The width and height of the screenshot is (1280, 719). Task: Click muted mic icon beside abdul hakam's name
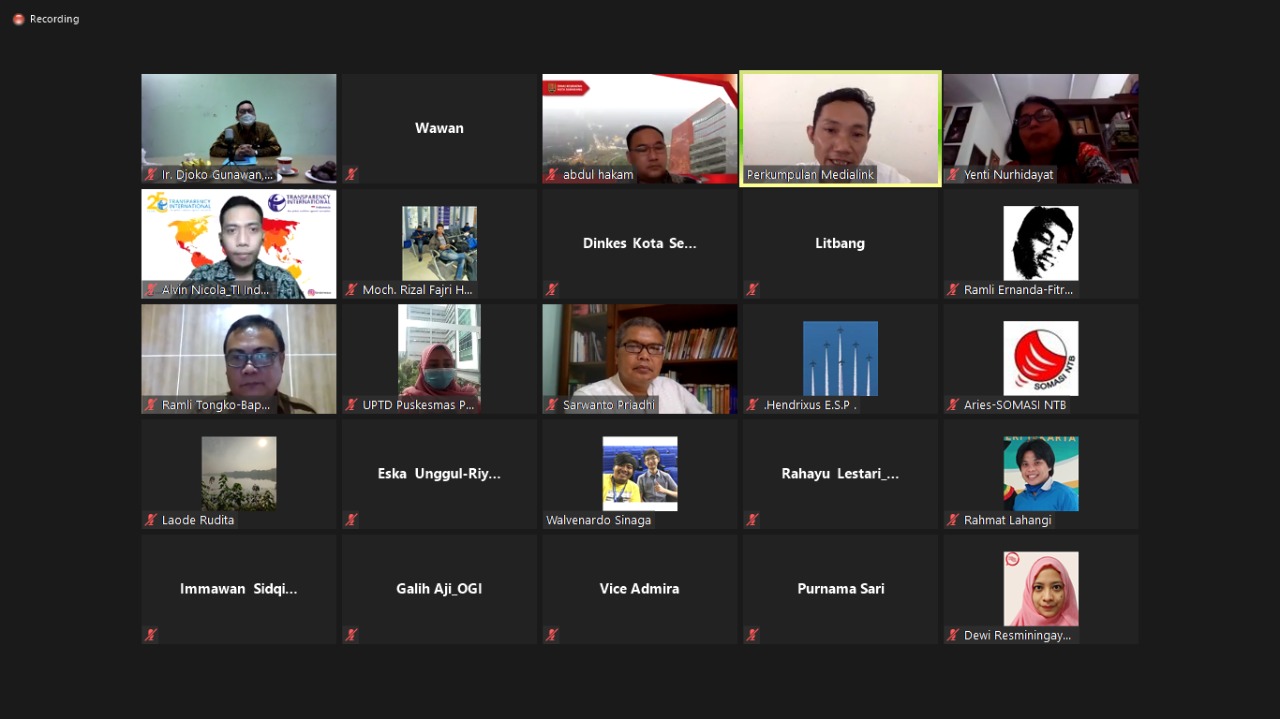coord(552,174)
